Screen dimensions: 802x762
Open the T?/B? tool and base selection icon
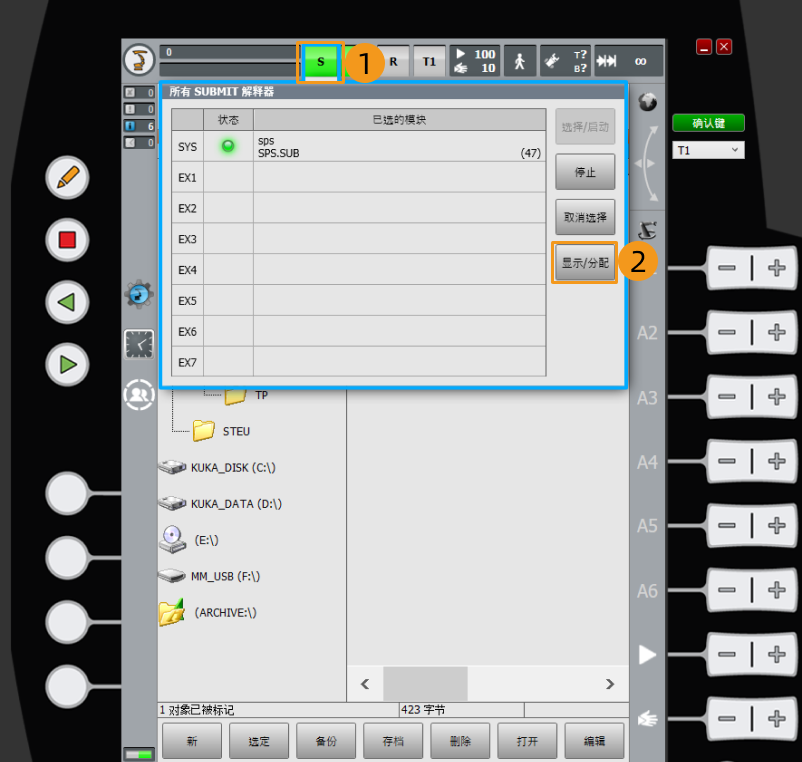[x=567, y=61]
